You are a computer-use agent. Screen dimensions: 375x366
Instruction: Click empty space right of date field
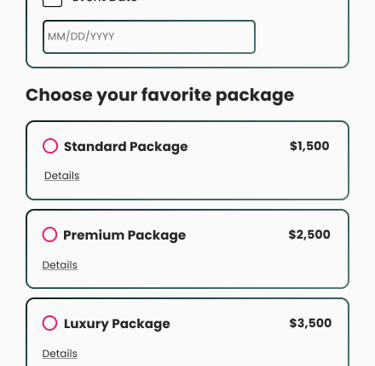[302, 37]
